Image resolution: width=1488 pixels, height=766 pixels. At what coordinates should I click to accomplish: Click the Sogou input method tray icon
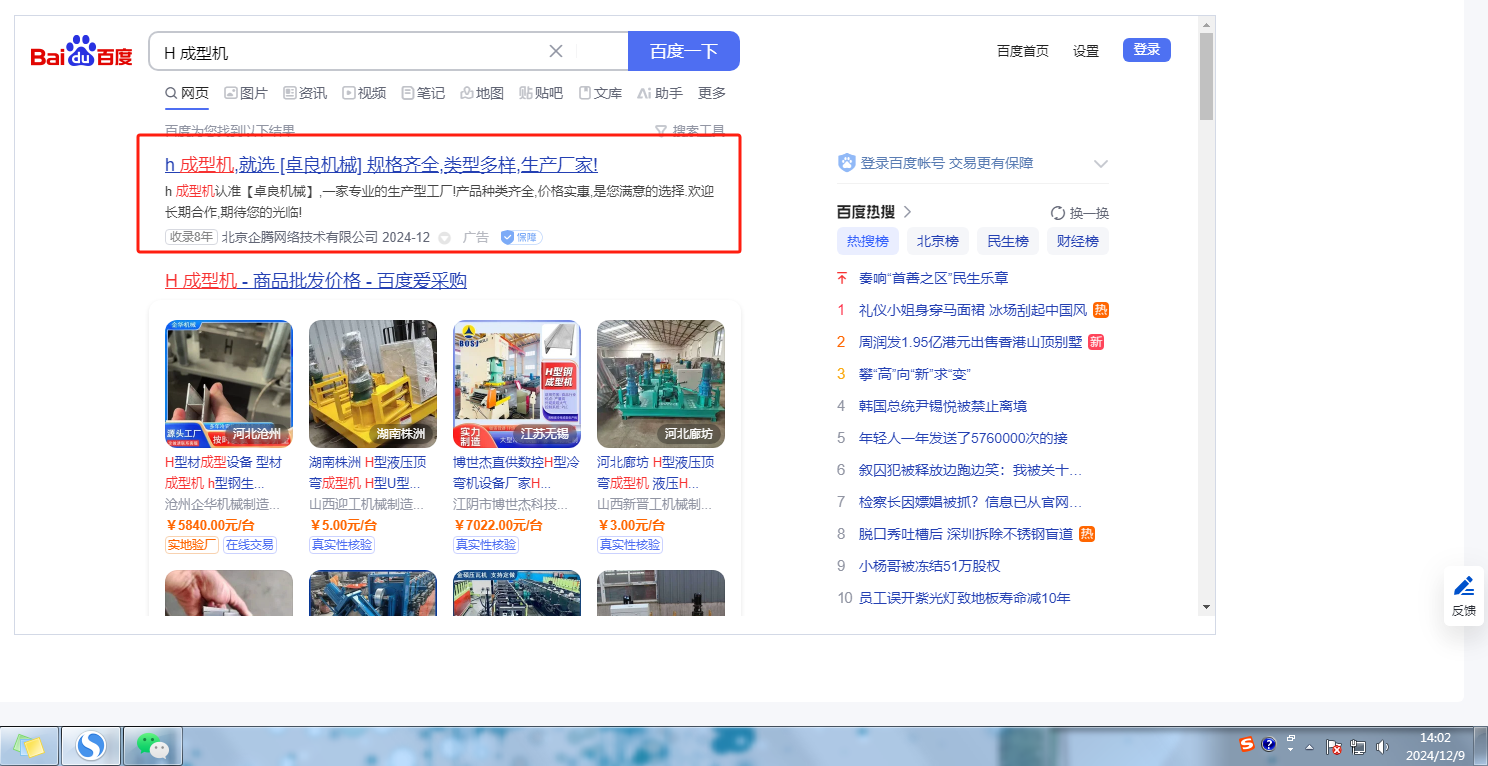tap(1247, 744)
